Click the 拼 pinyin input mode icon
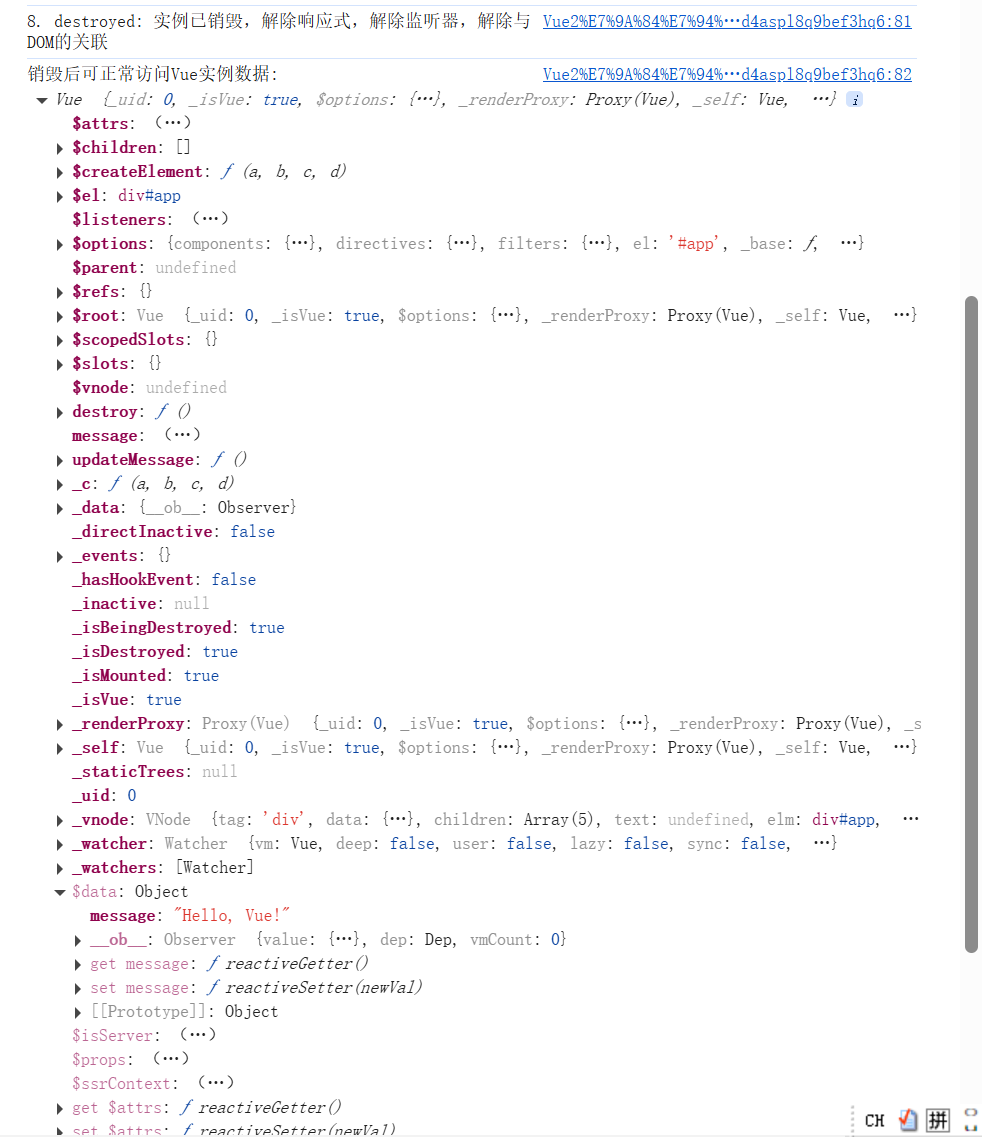Viewport: 982px width, 1137px height. [938, 1120]
